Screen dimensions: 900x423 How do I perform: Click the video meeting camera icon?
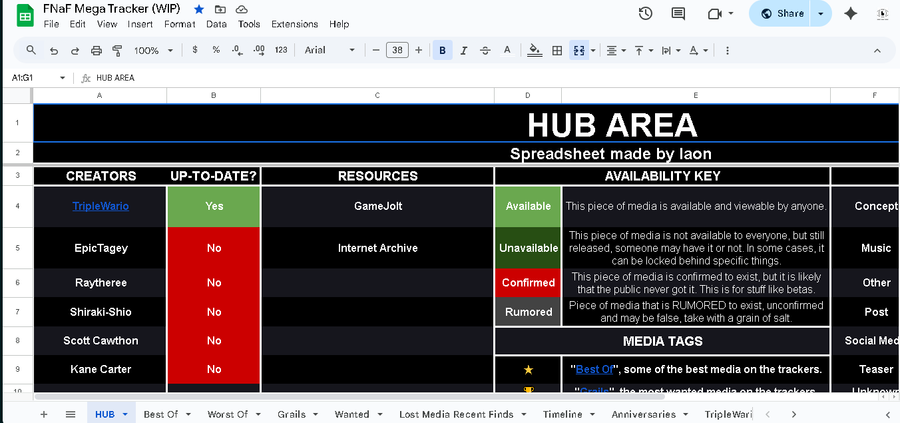tap(715, 13)
